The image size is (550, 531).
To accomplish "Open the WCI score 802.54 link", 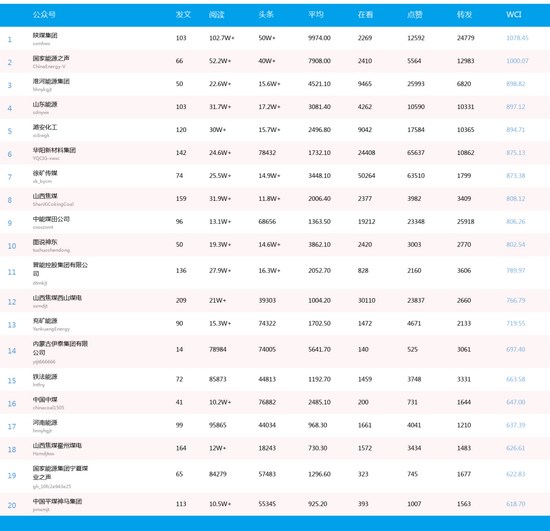I will point(516,244).
